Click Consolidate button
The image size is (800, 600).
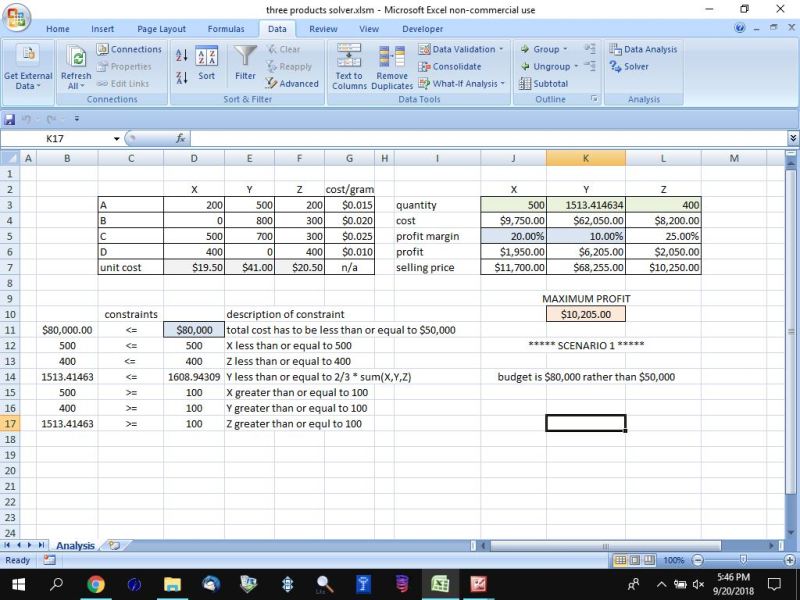[449, 66]
